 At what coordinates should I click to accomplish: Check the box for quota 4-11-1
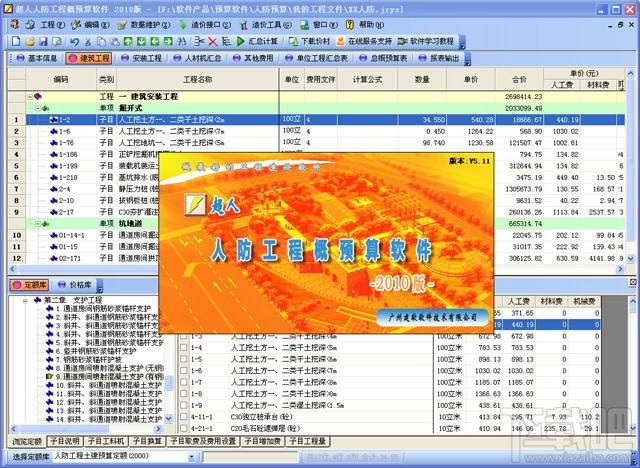point(184,417)
